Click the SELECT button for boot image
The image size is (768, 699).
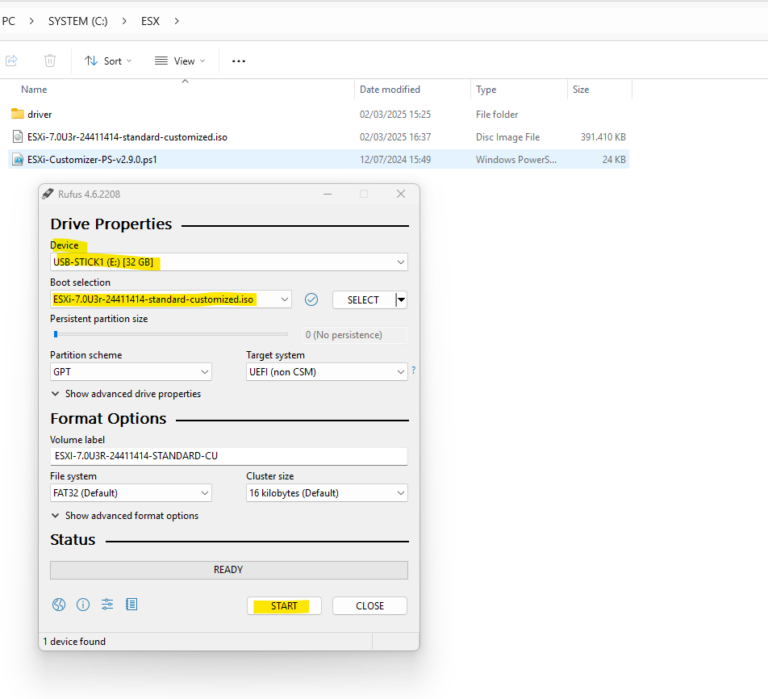point(363,300)
